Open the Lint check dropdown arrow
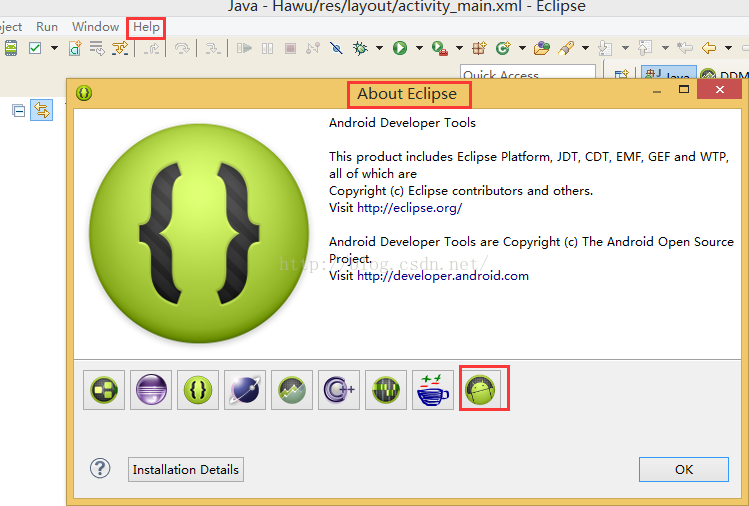This screenshot has width=749, height=506. click(x=54, y=48)
